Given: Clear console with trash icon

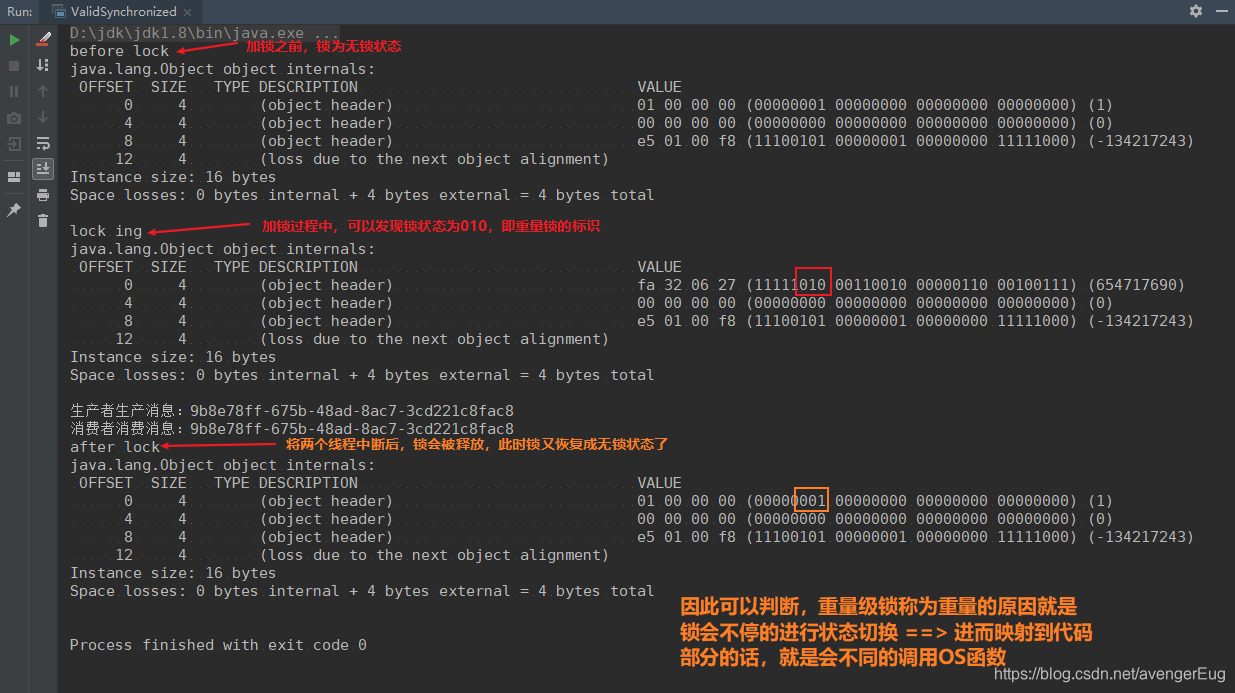Looking at the screenshot, I should 43,221.
